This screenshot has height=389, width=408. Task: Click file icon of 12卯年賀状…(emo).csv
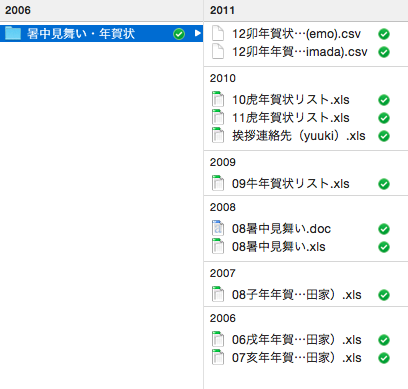tap(218, 34)
